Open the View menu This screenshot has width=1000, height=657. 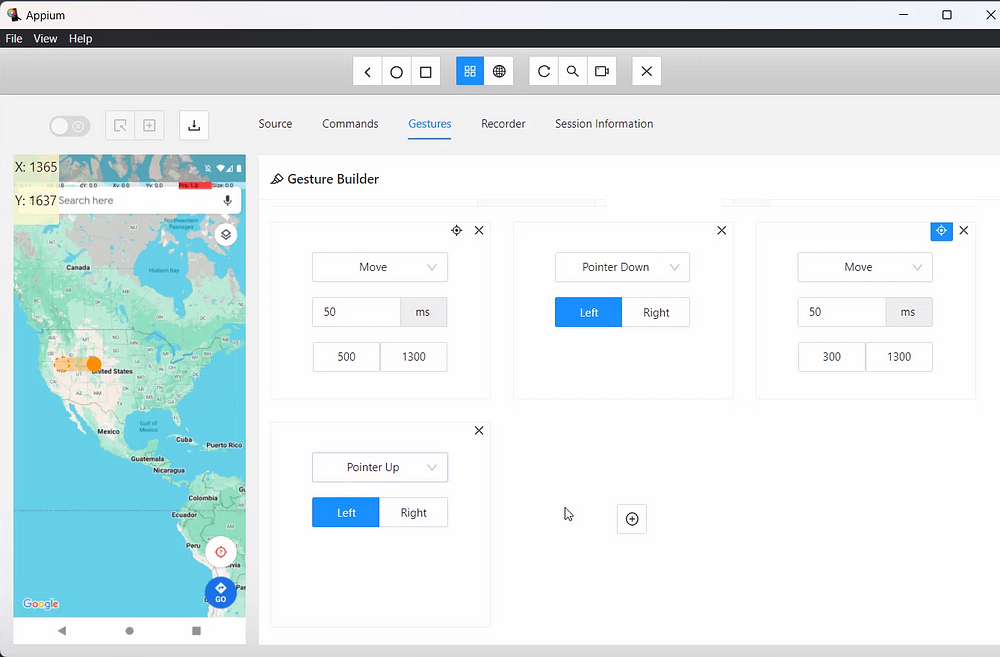(x=45, y=38)
